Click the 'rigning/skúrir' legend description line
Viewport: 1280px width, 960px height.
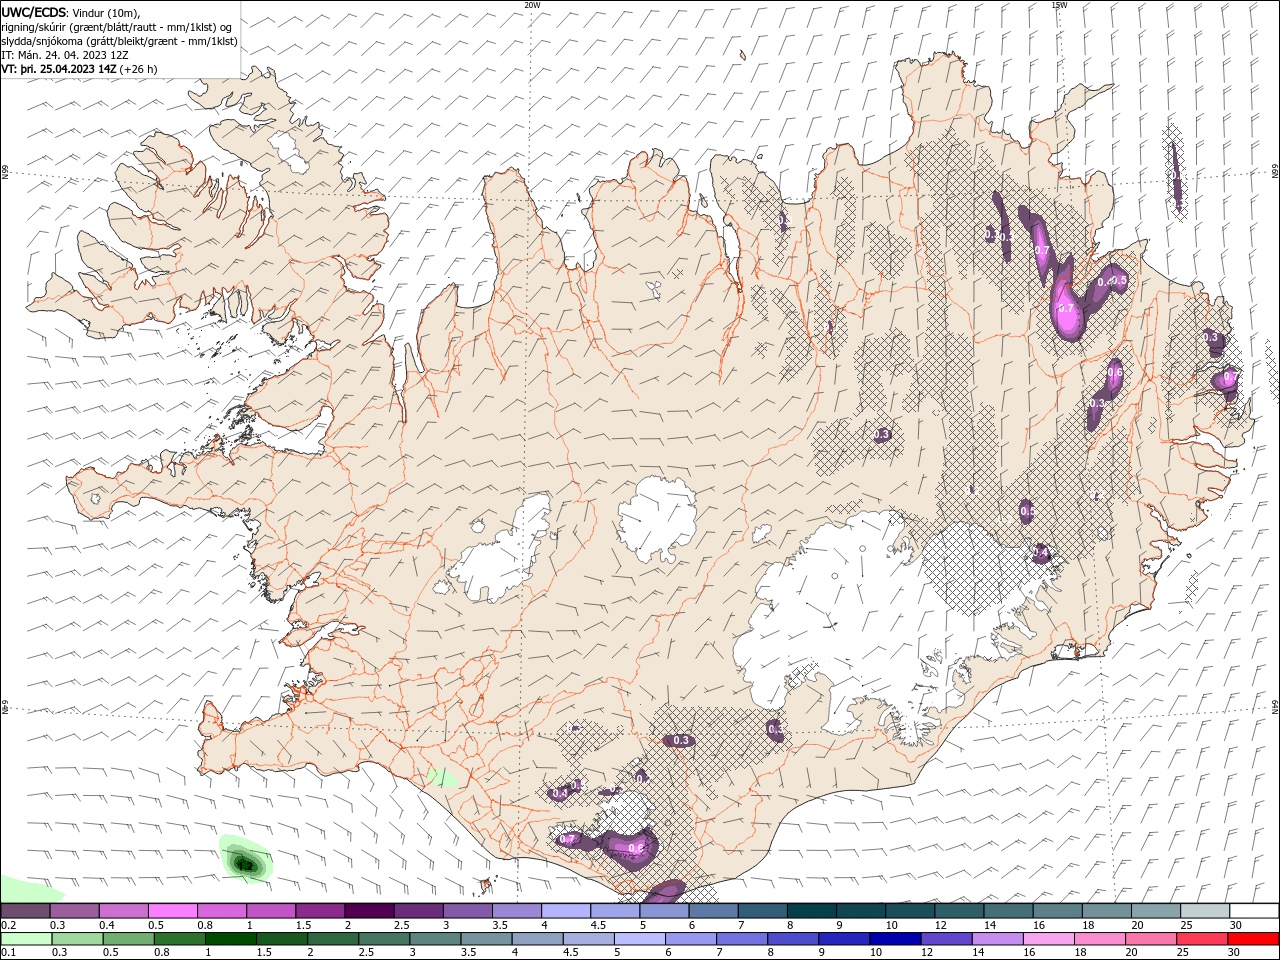click(x=118, y=27)
